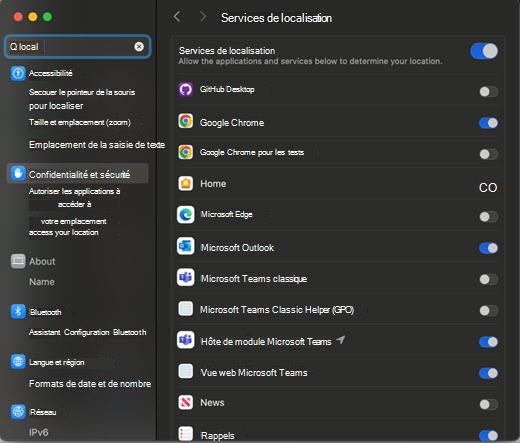Open the About section
Screen dimensions: 520x443
[42, 262]
